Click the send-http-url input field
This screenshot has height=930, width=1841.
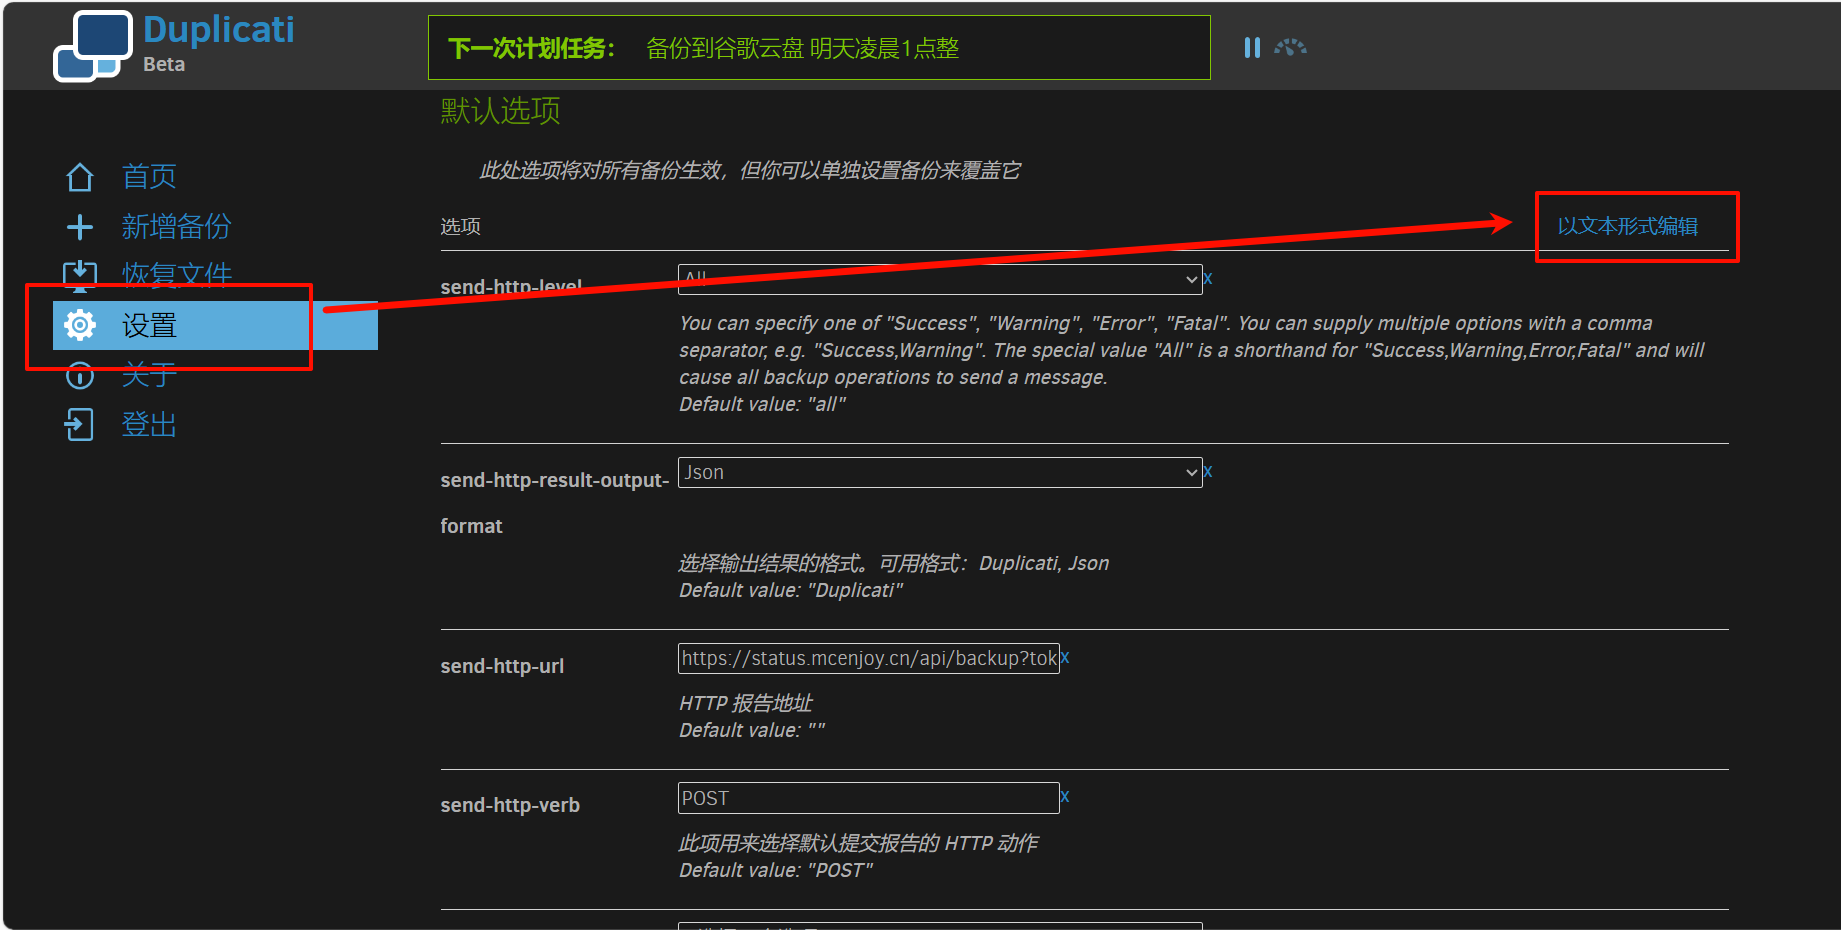(868, 658)
